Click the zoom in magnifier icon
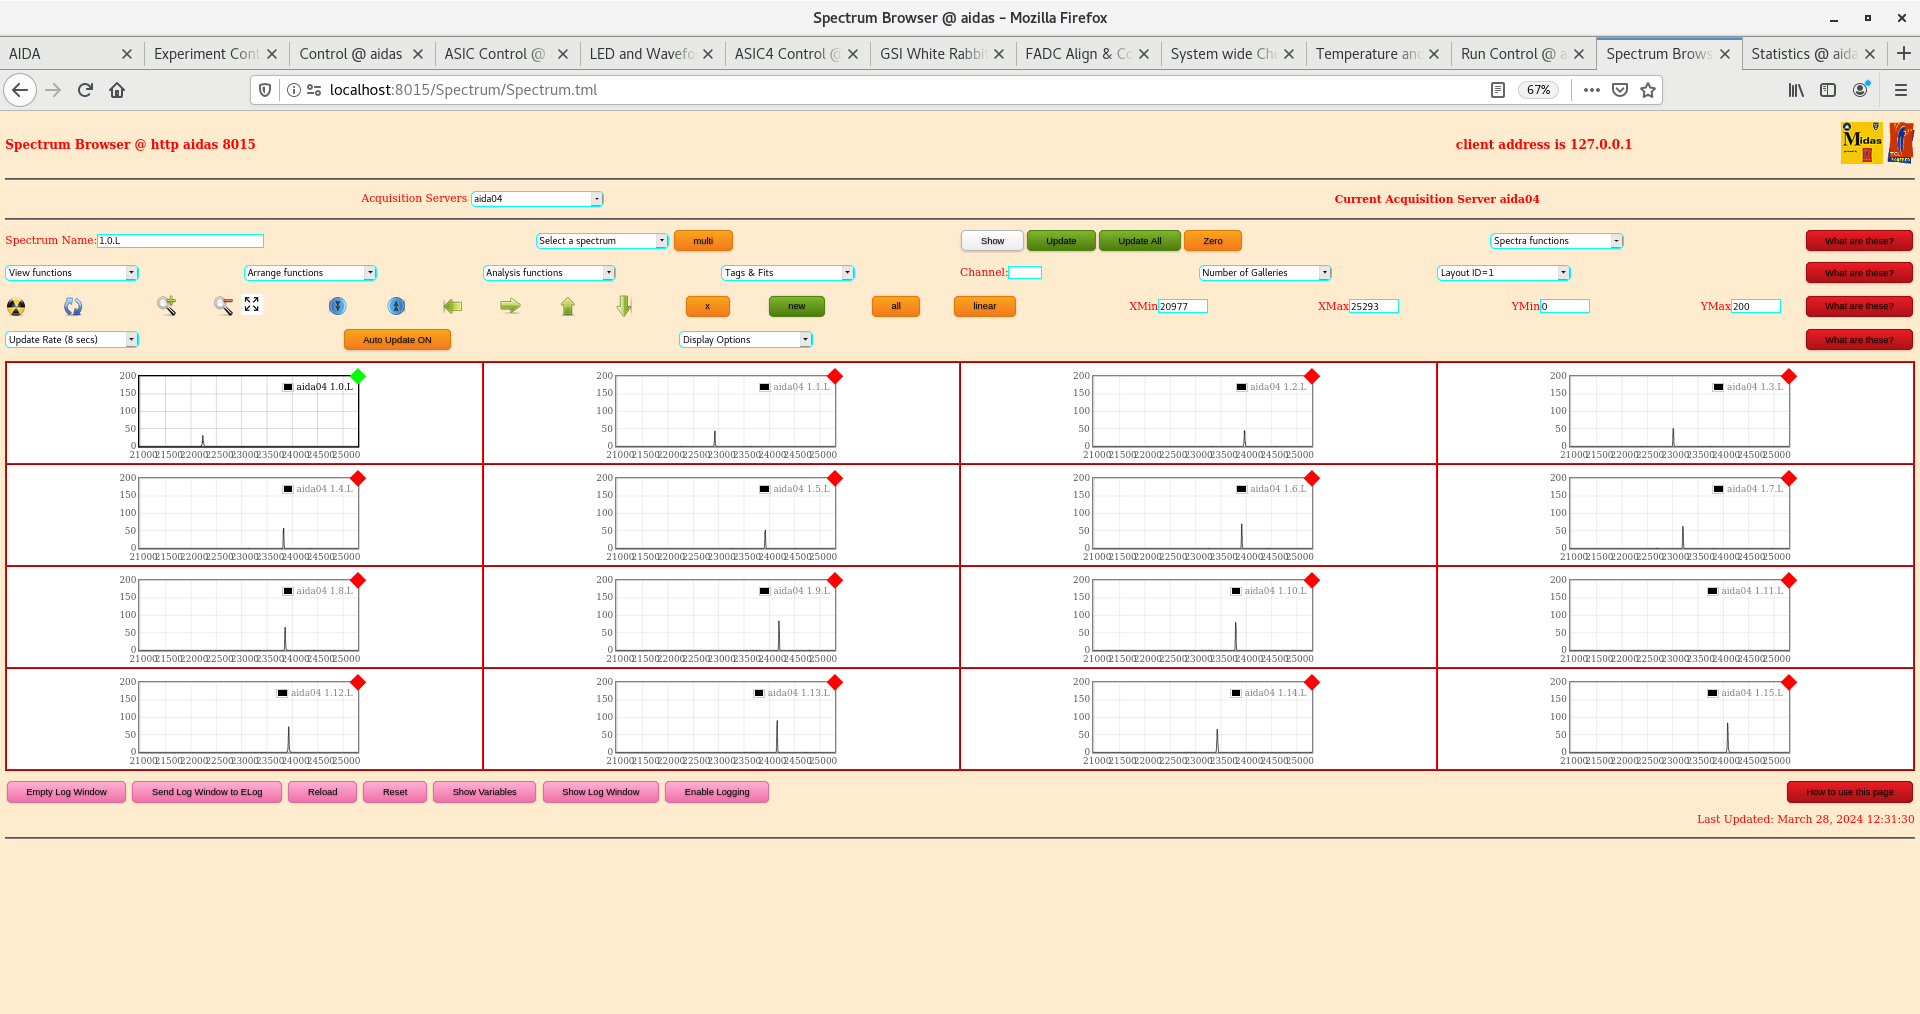Image resolution: width=1920 pixels, height=1014 pixels. [x=166, y=306]
